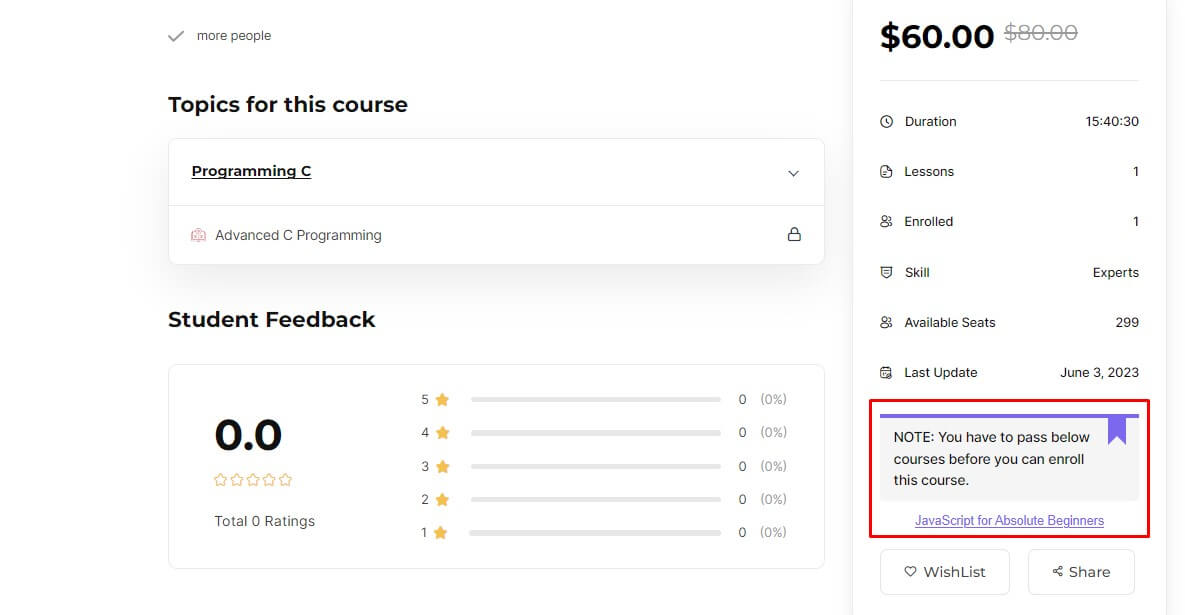Open the Programming C topic link
Screen dimensions: 1185x615
[251, 171]
